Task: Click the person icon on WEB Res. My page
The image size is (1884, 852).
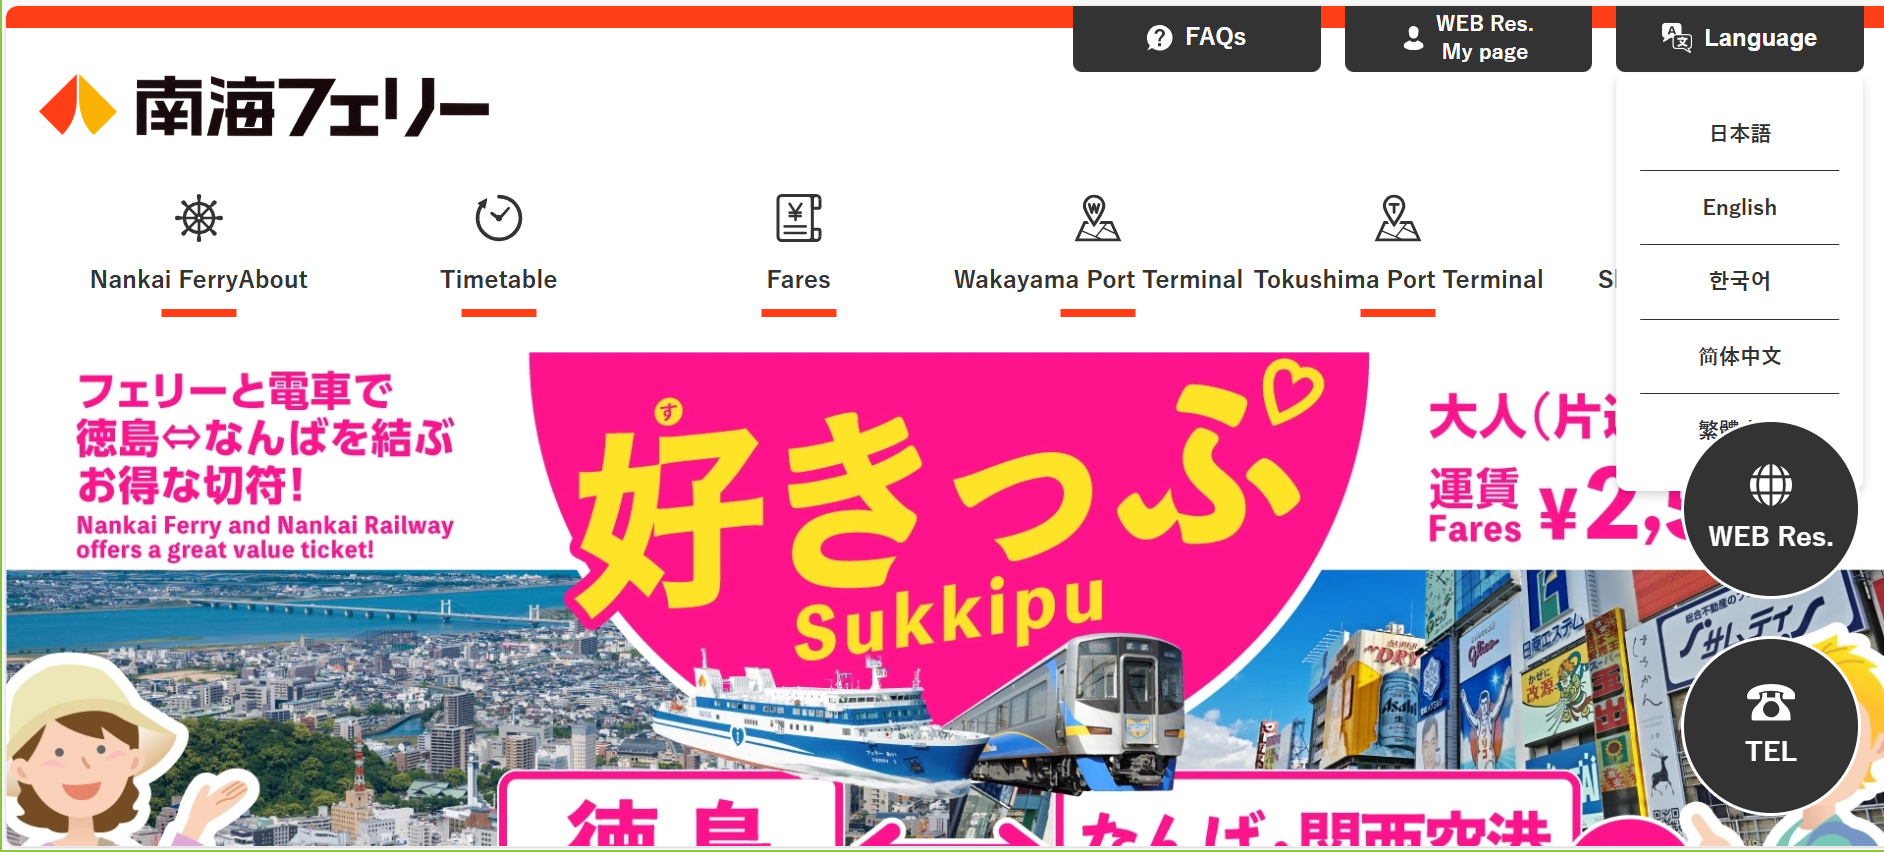Action: pos(1413,38)
